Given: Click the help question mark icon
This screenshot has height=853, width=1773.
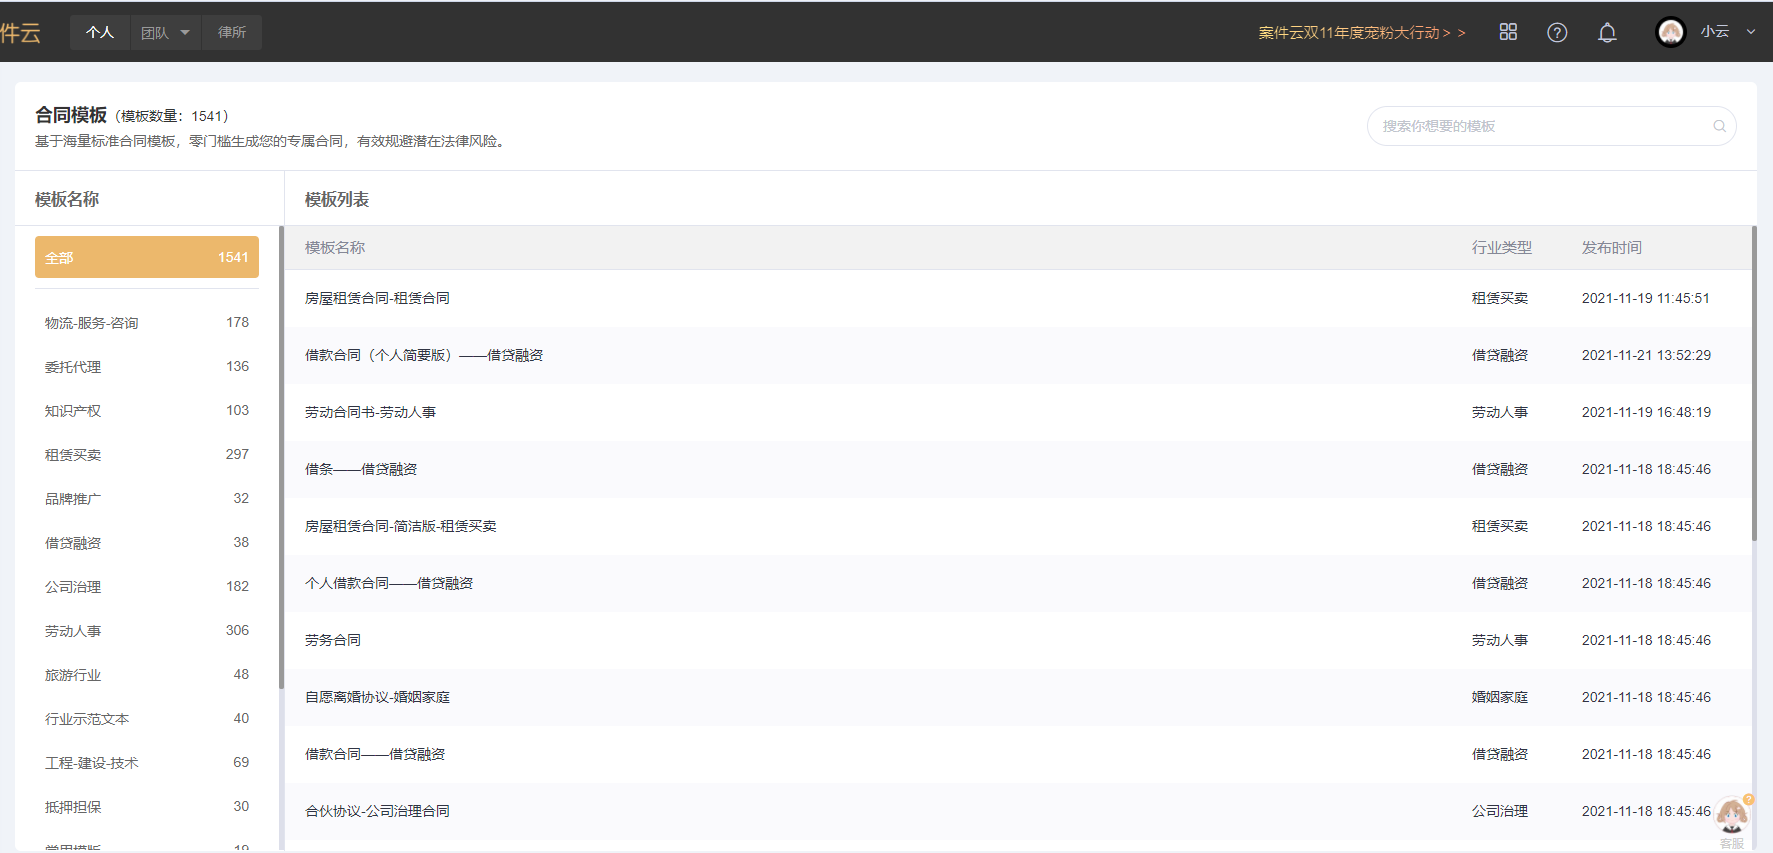Looking at the screenshot, I should [1557, 32].
